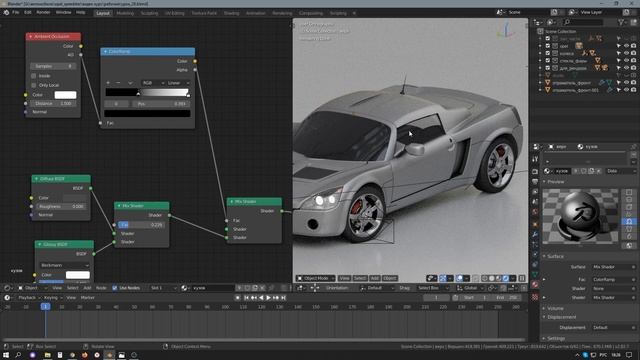The image size is (640, 360).
Task: Switch to the Shading workspace tab
Action: [231, 13]
